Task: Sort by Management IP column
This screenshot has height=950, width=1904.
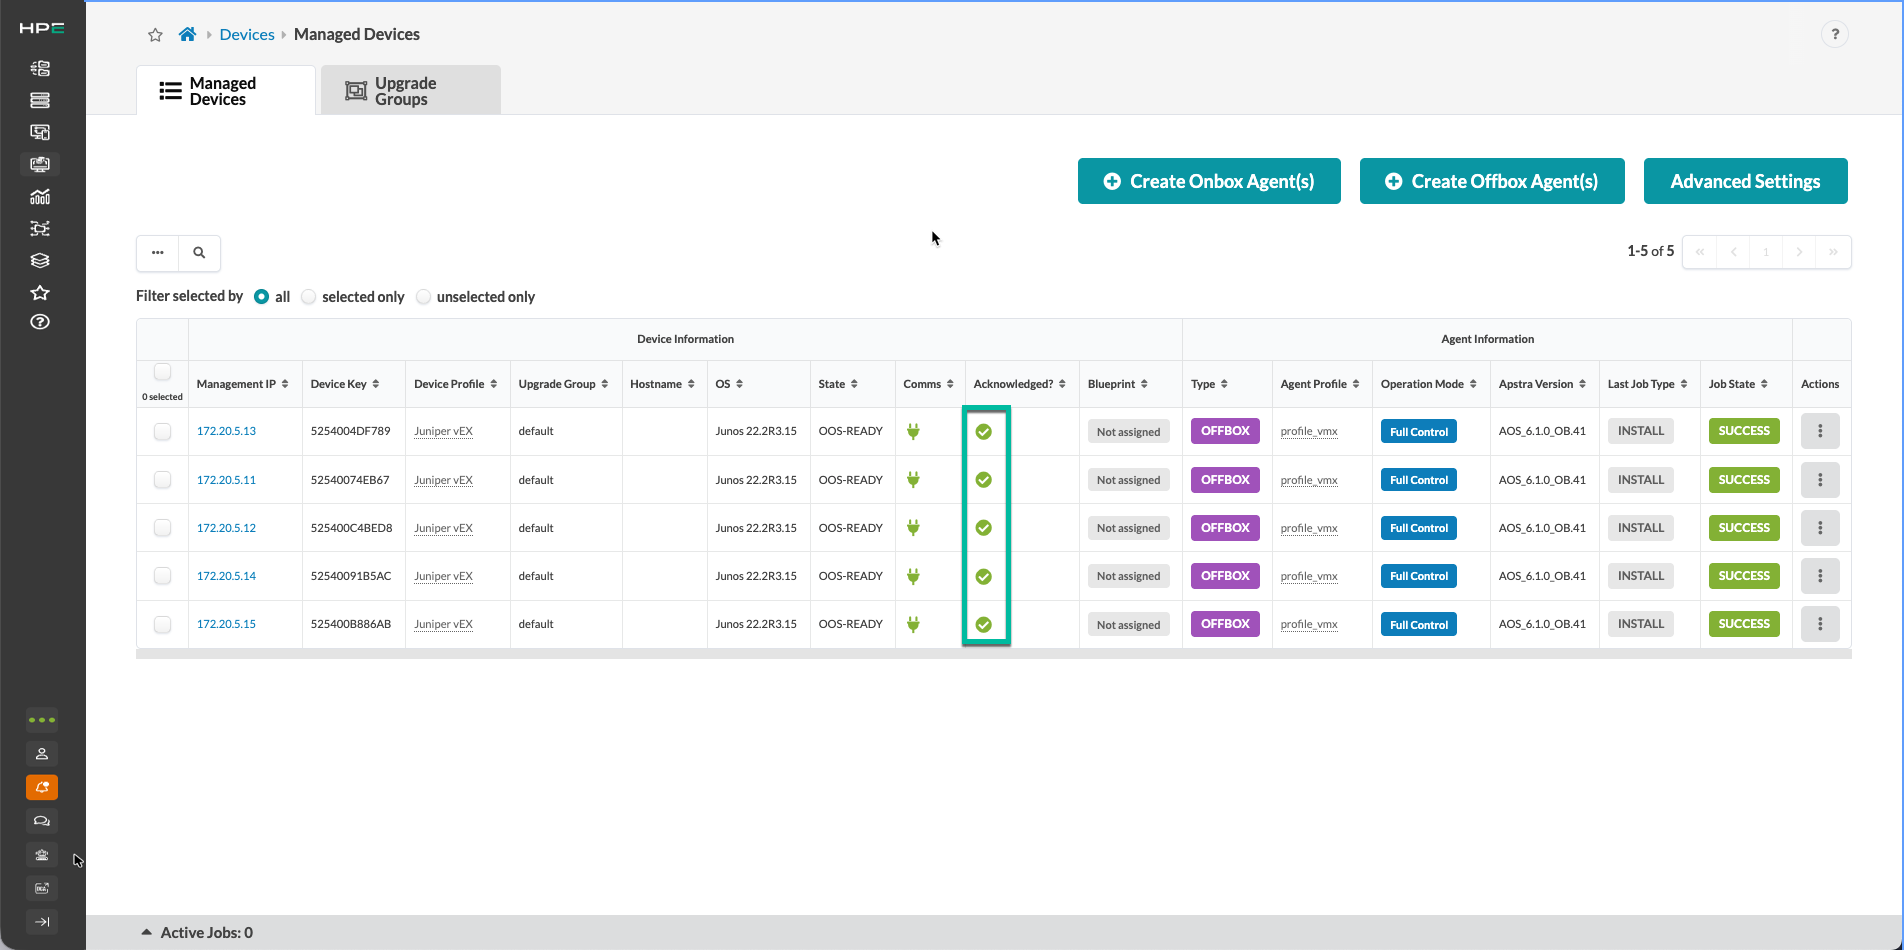Action: pyautogui.click(x=242, y=384)
